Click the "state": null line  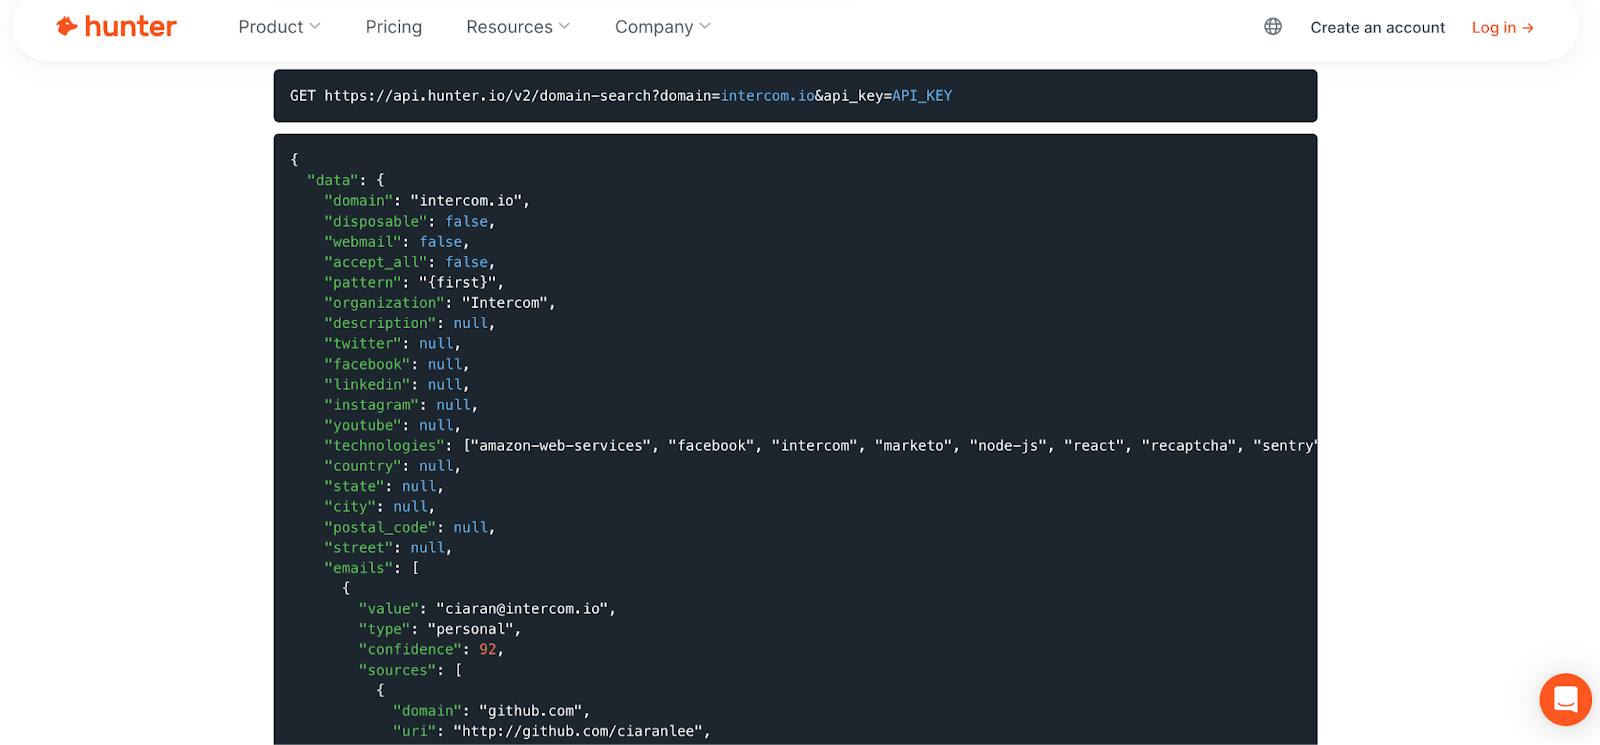(383, 487)
